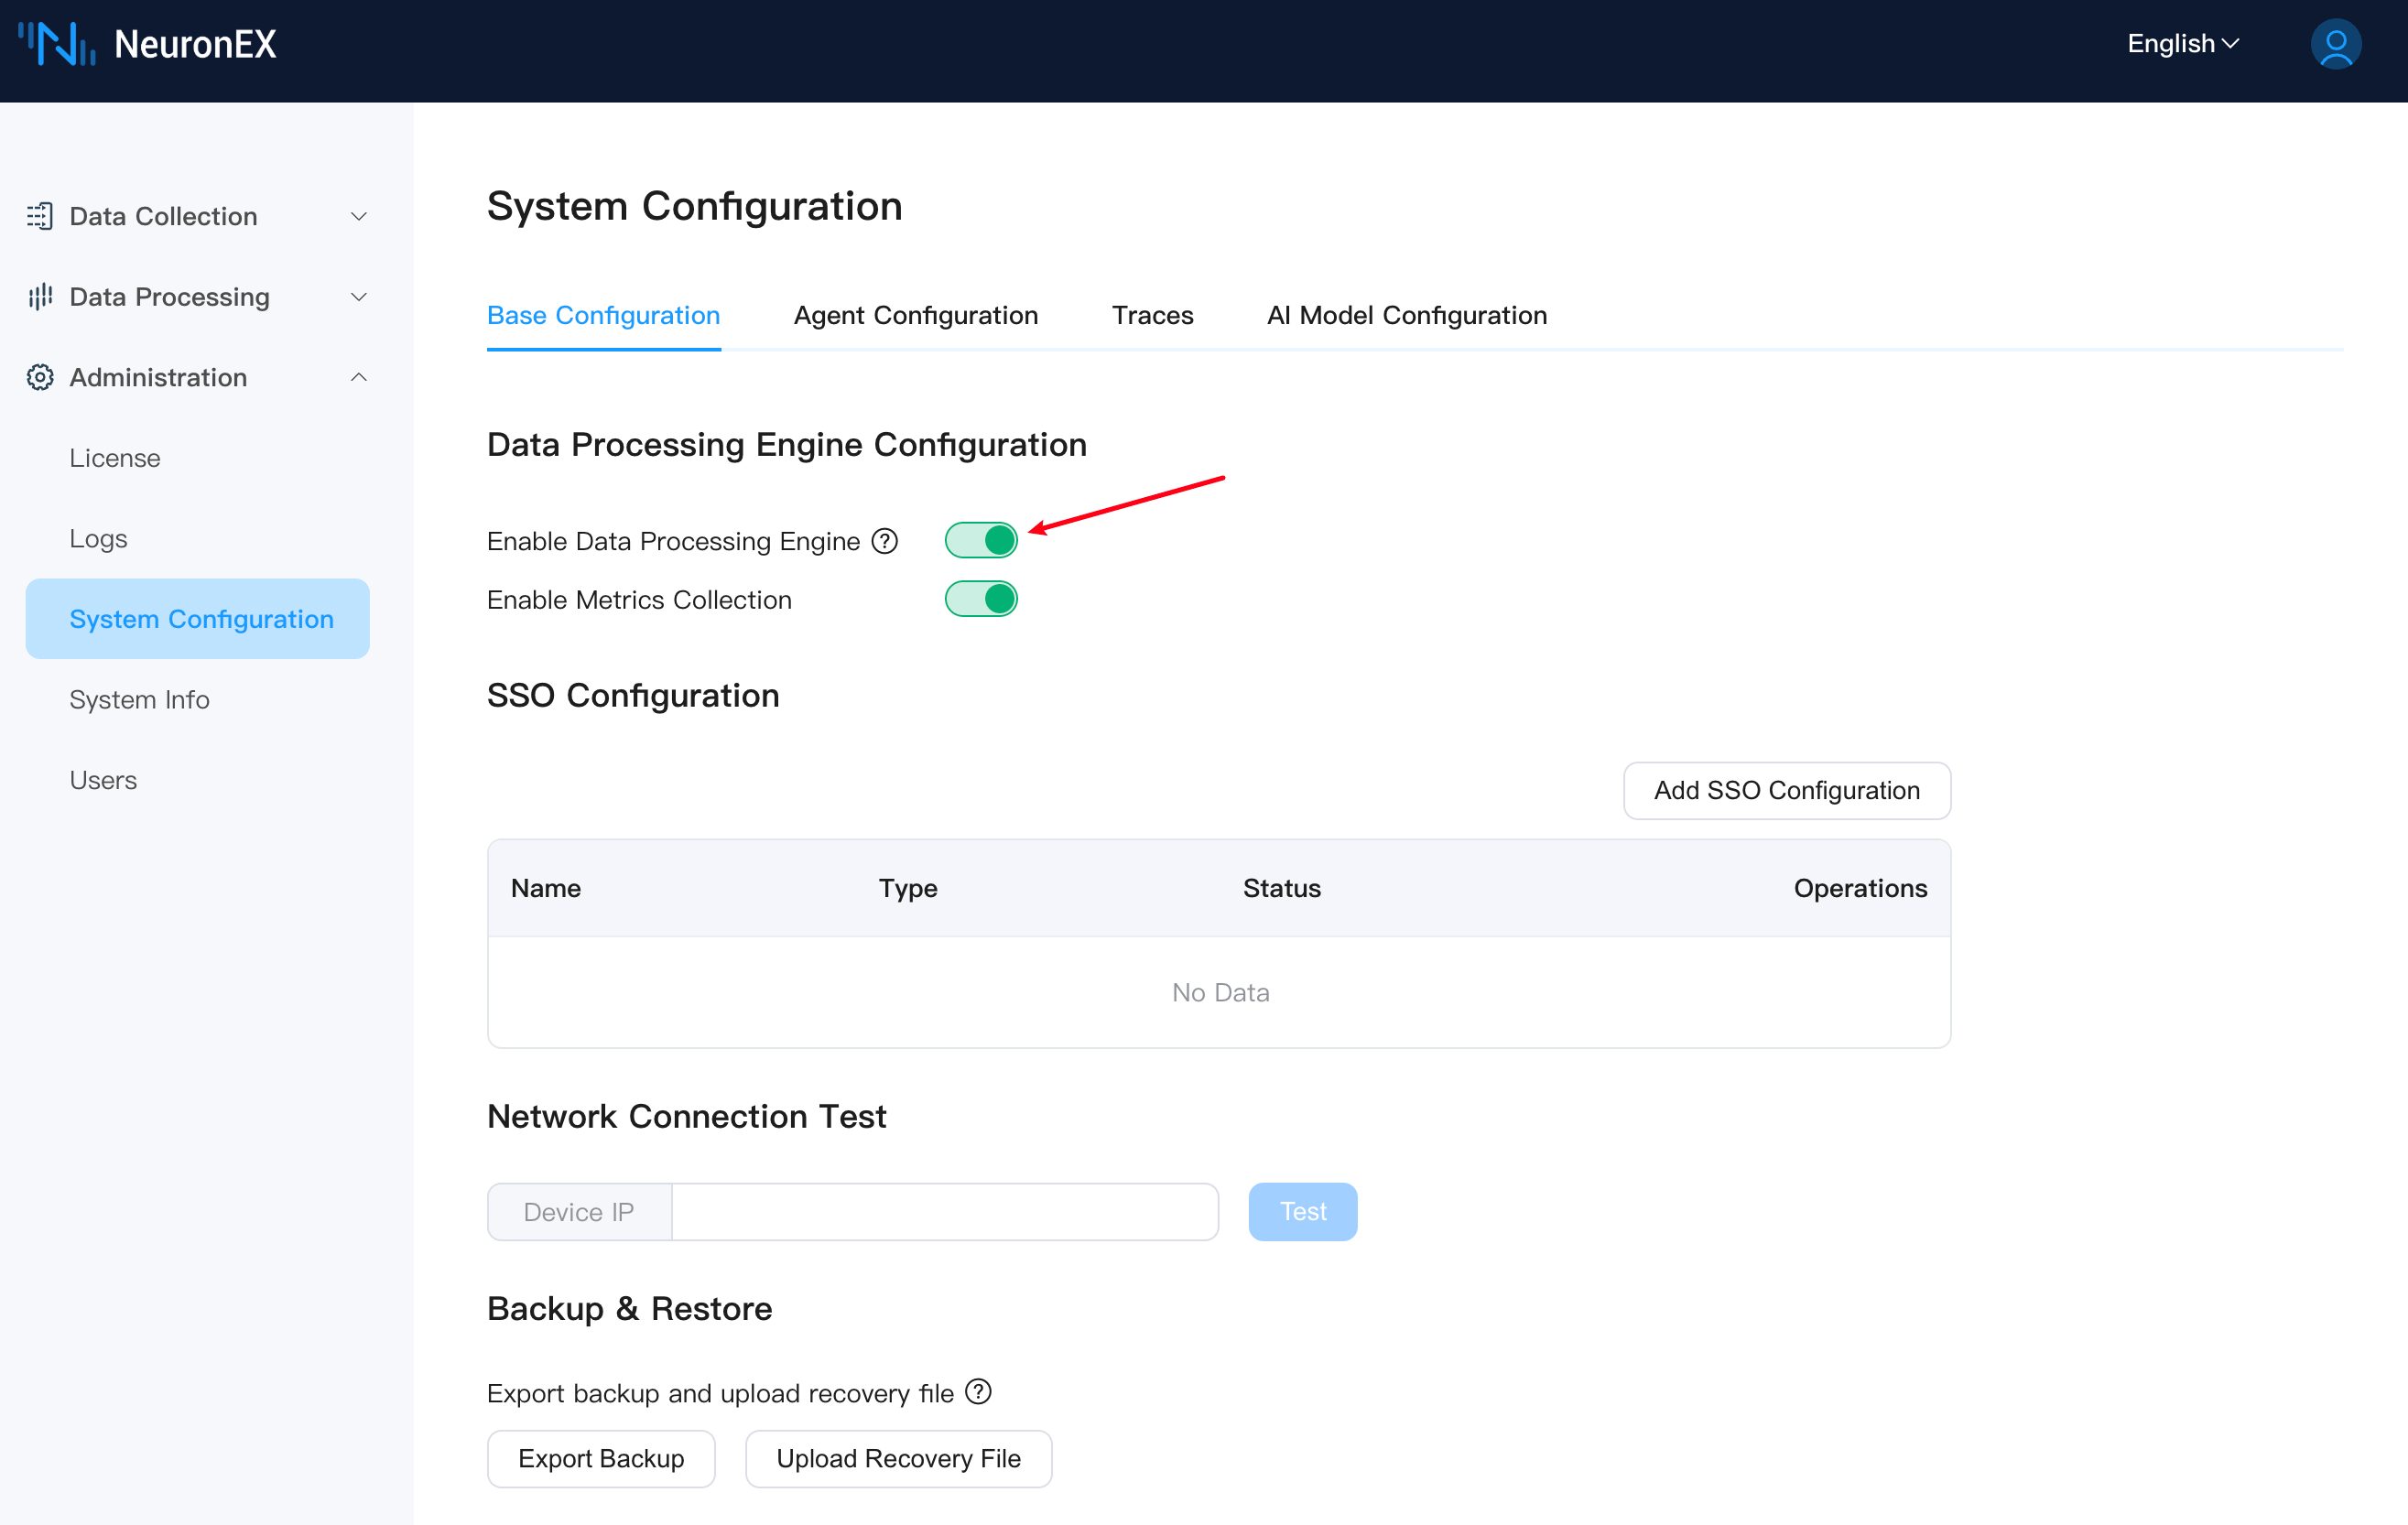Click the NeuronEX logo icon
Image resolution: width=2408 pixels, height=1525 pixels.
click(x=57, y=44)
